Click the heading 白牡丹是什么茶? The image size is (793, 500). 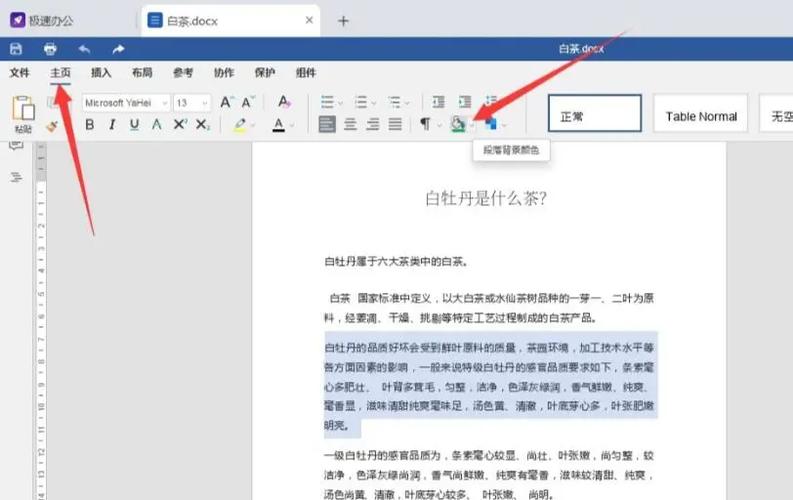click(486, 198)
